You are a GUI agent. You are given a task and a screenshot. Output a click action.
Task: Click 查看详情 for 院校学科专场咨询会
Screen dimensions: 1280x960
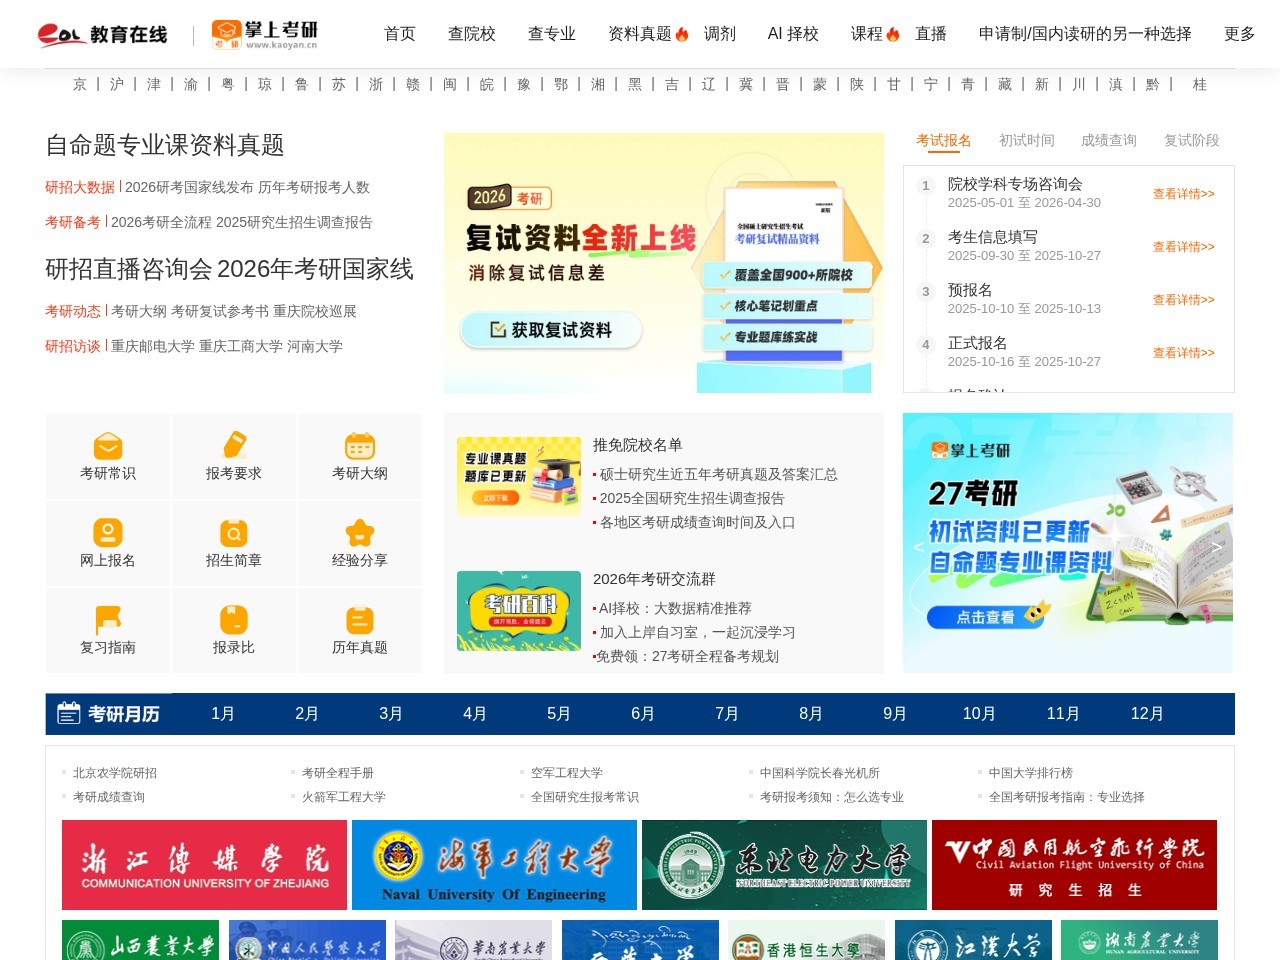pyautogui.click(x=1184, y=194)
